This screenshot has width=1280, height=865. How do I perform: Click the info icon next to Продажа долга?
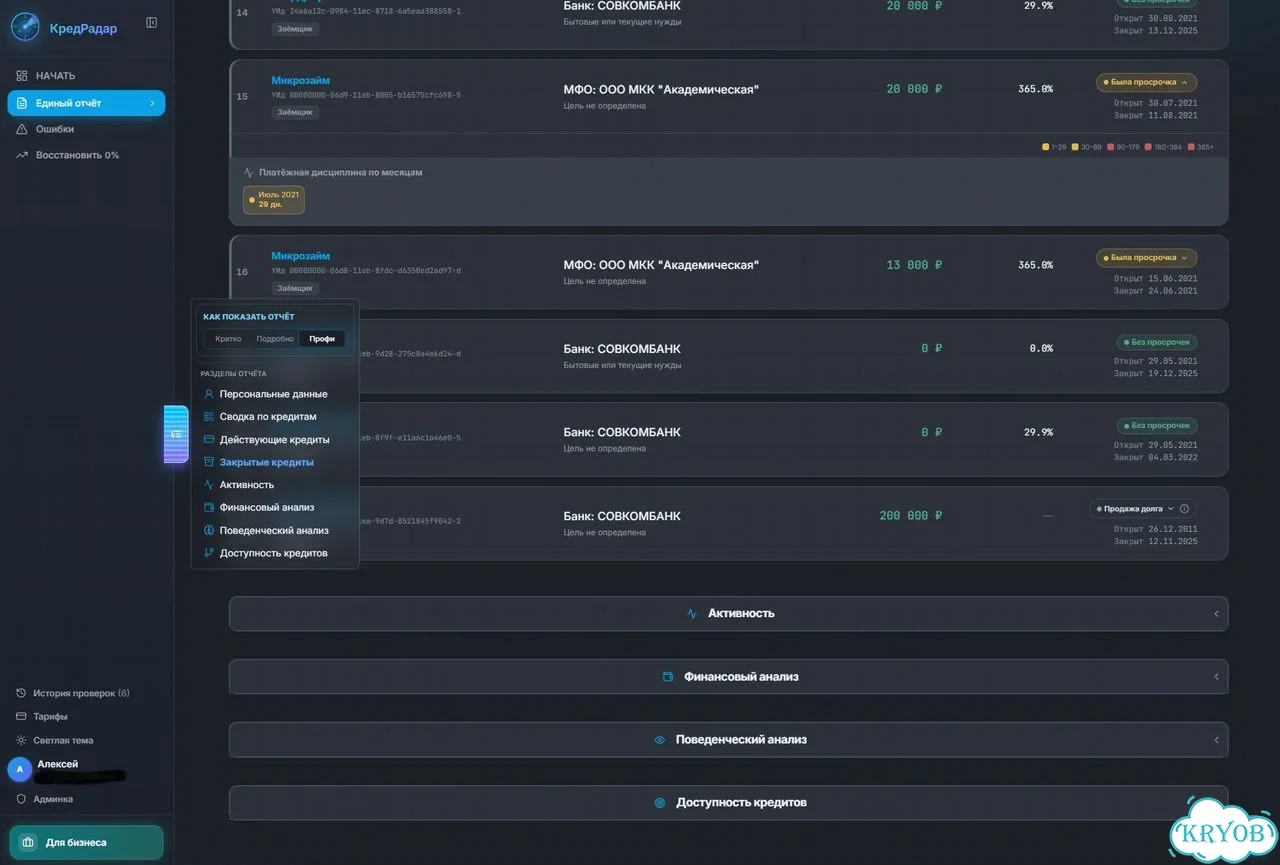[1185, 509]
